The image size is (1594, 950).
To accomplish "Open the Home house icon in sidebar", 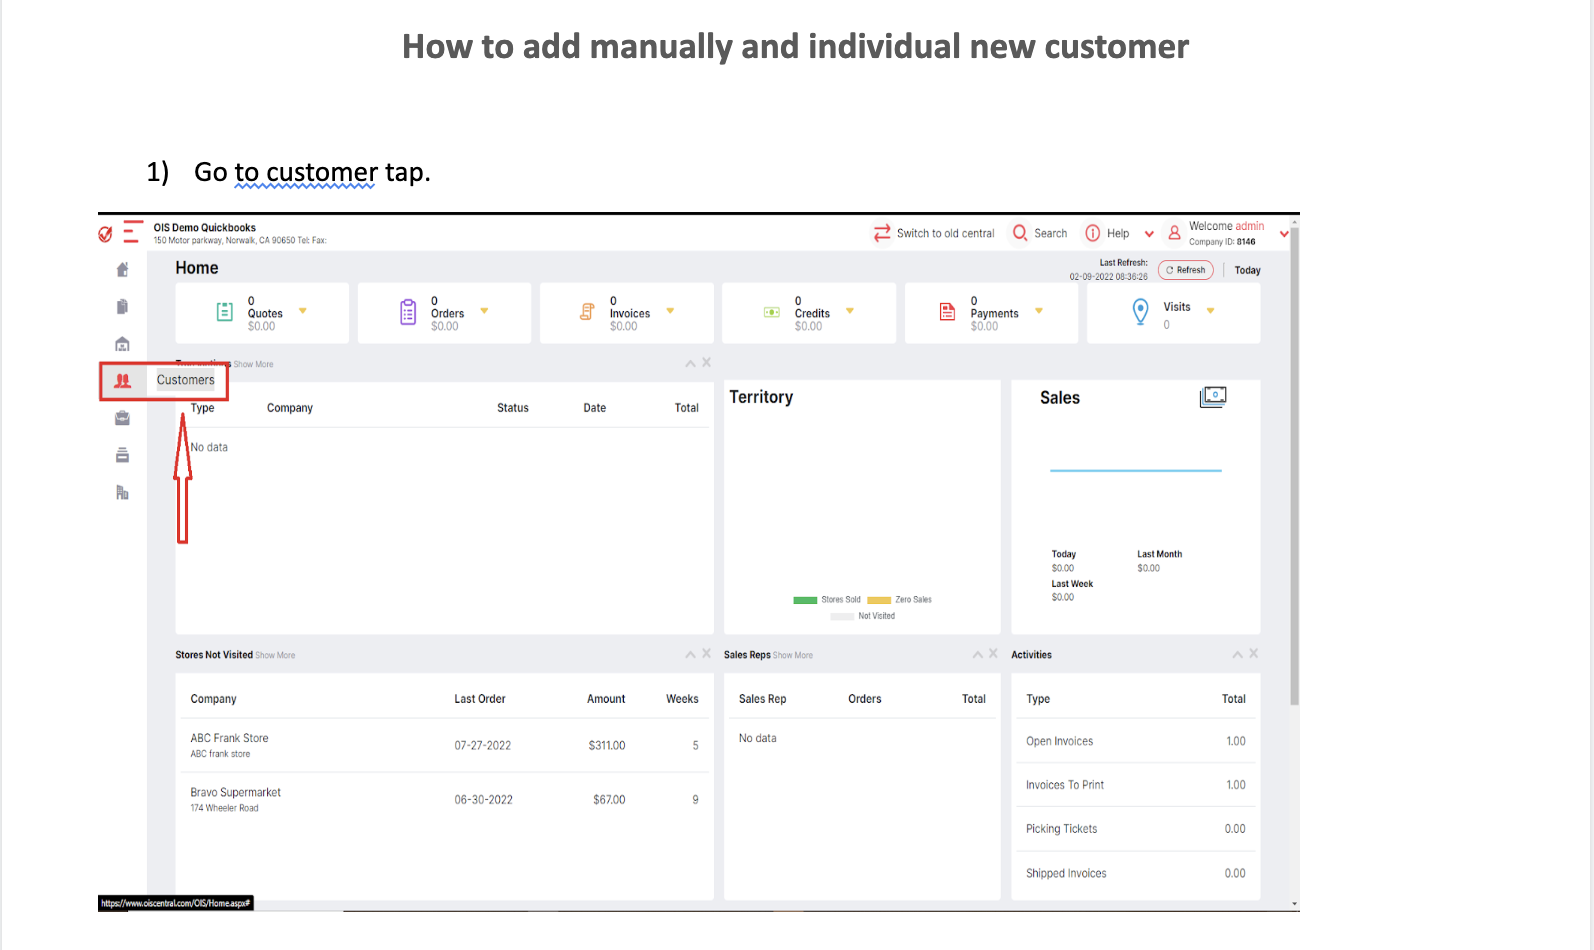I will coord(122,269).
